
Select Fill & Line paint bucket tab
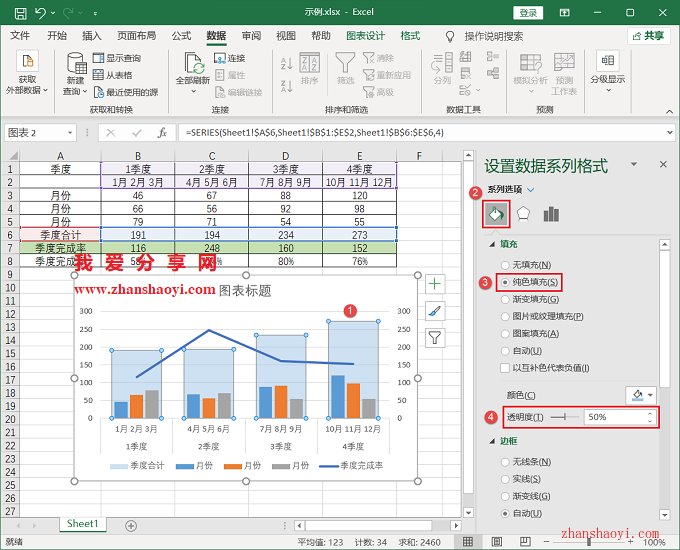(496, 214)
